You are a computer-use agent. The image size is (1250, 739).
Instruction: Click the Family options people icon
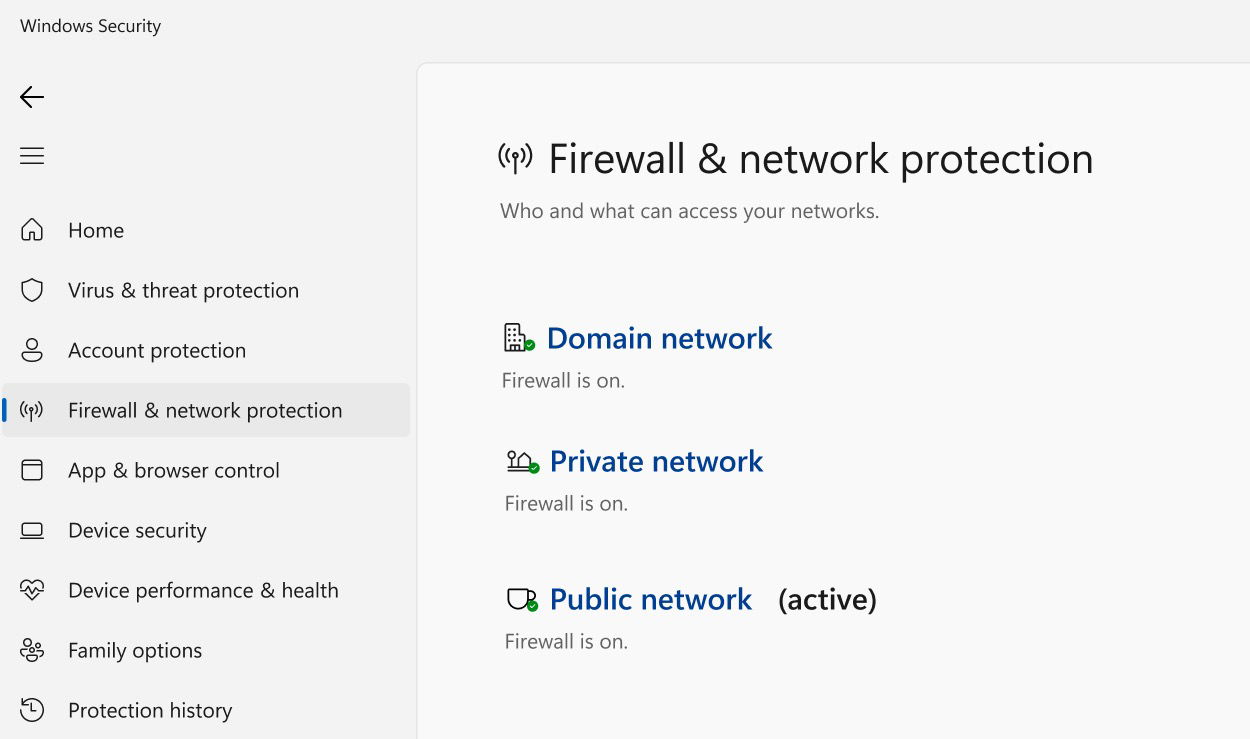[32, 650]
